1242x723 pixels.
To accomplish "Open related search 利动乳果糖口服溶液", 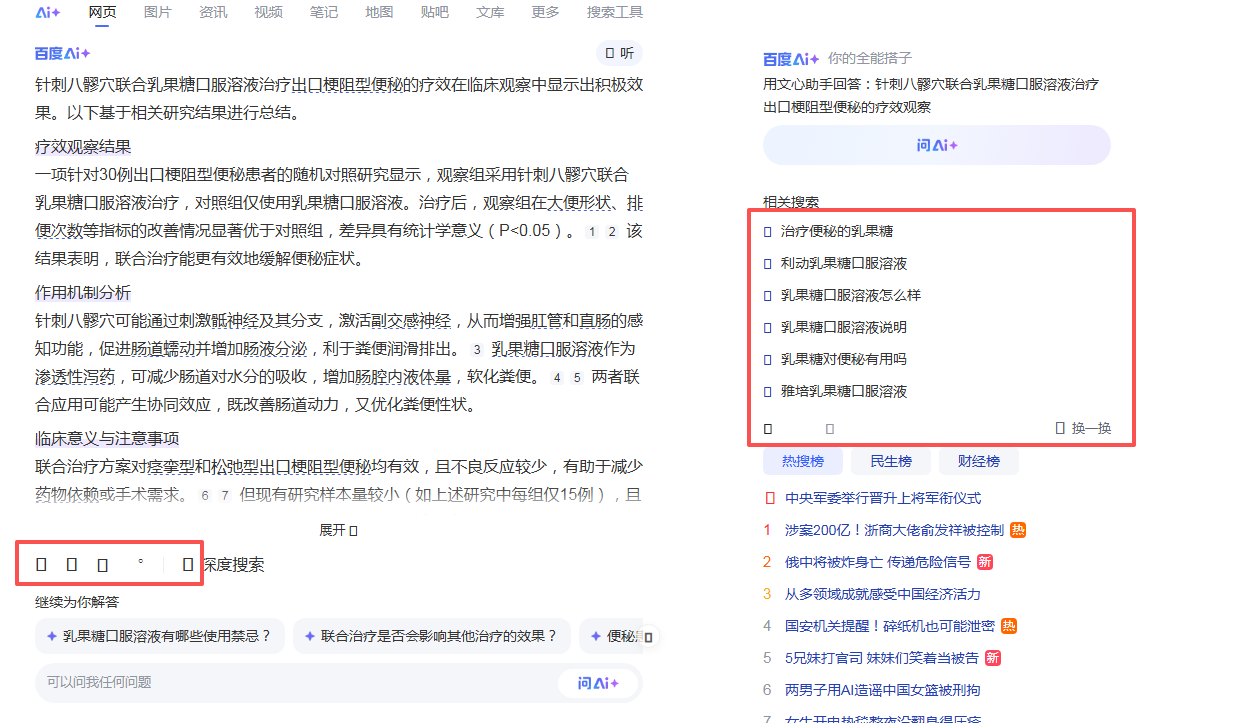I will click(844, 263).
